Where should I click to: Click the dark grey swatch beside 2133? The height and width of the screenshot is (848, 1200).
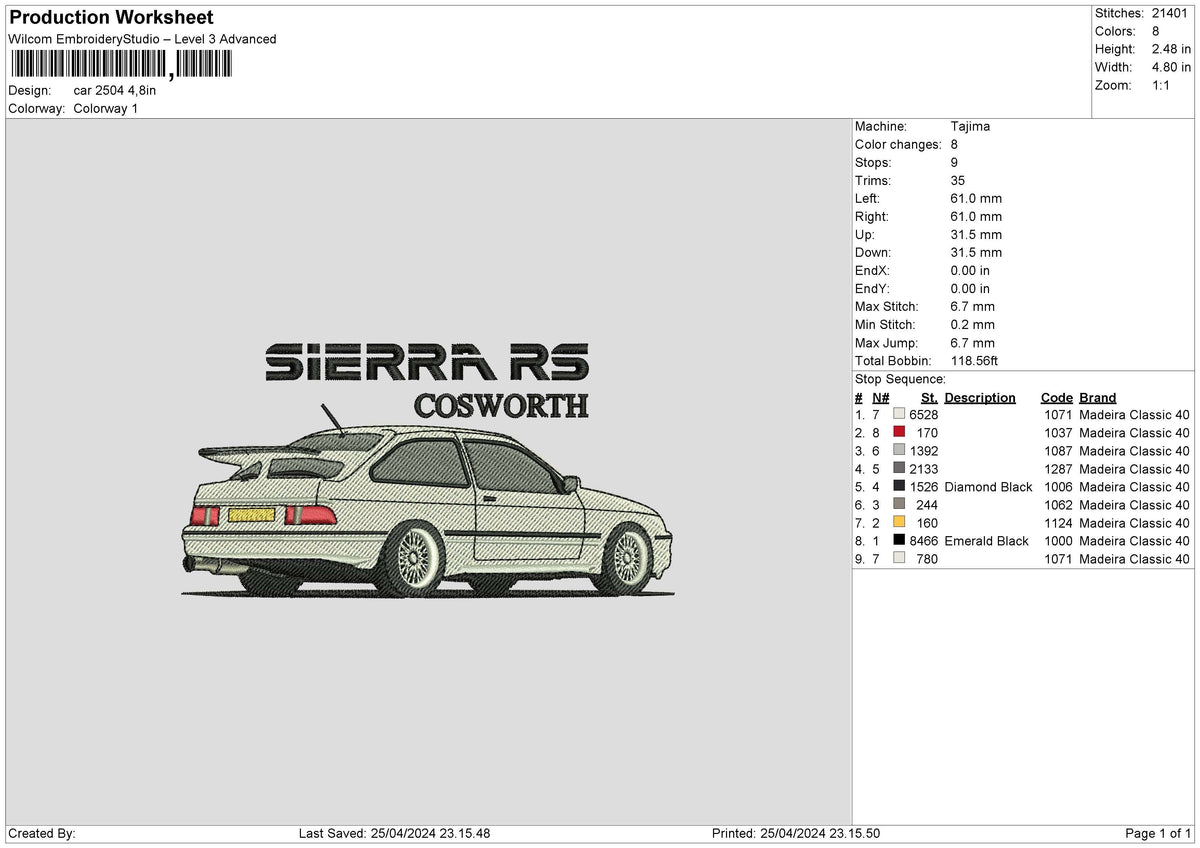pos(899,469)
